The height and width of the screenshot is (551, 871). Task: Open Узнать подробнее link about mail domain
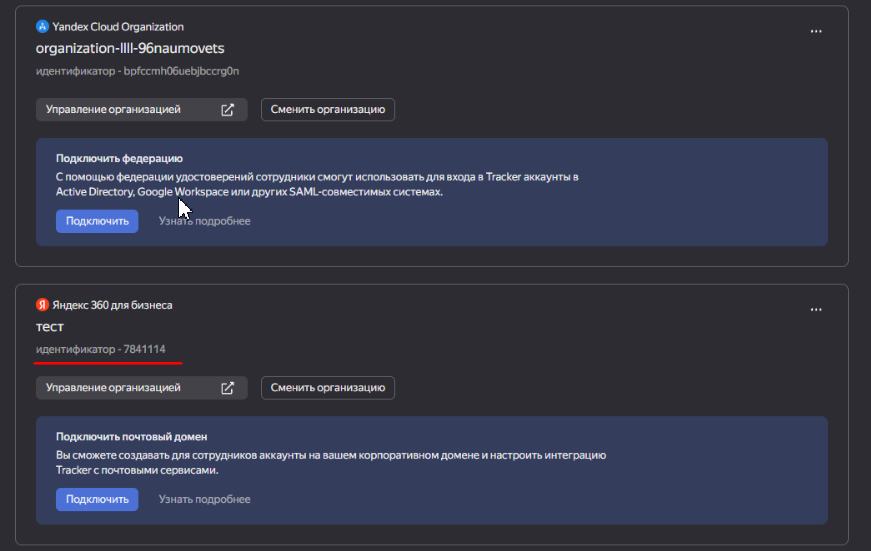click(204, 499)
